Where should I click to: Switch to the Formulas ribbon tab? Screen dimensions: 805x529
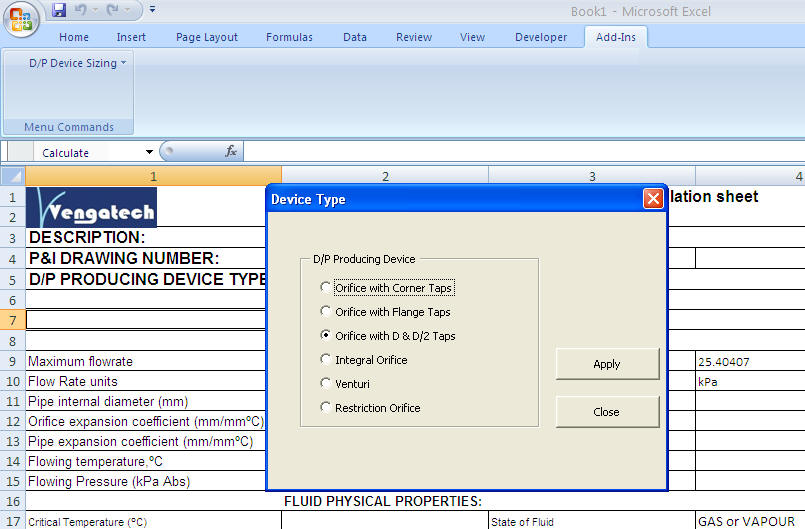click(x=289, y=37)
